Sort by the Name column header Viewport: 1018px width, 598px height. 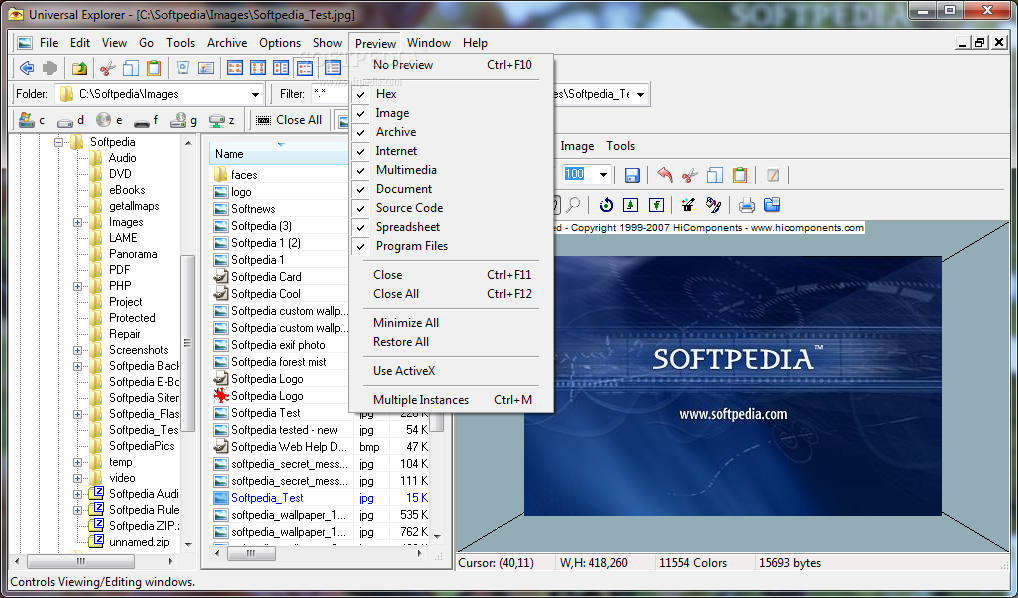[x=279, y=154]
